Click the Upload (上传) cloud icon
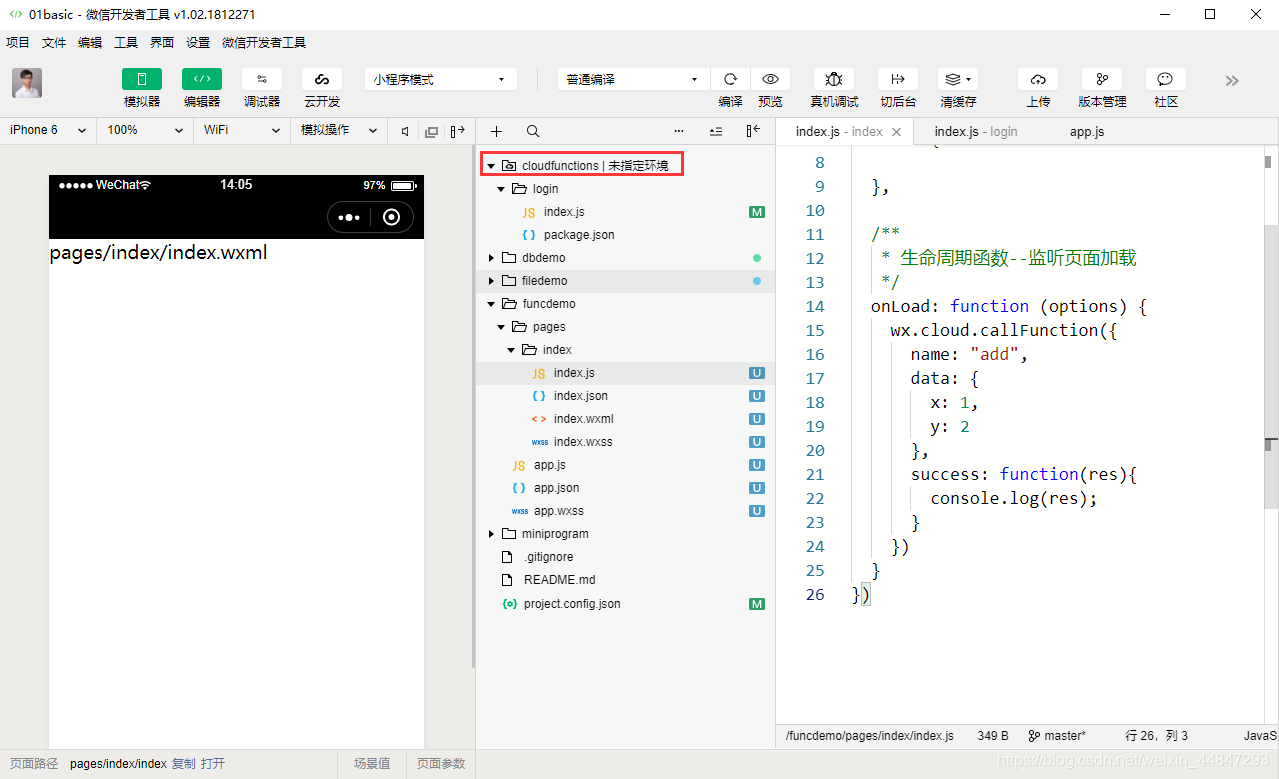1279x779 pixels. [x=1038, y=79]
